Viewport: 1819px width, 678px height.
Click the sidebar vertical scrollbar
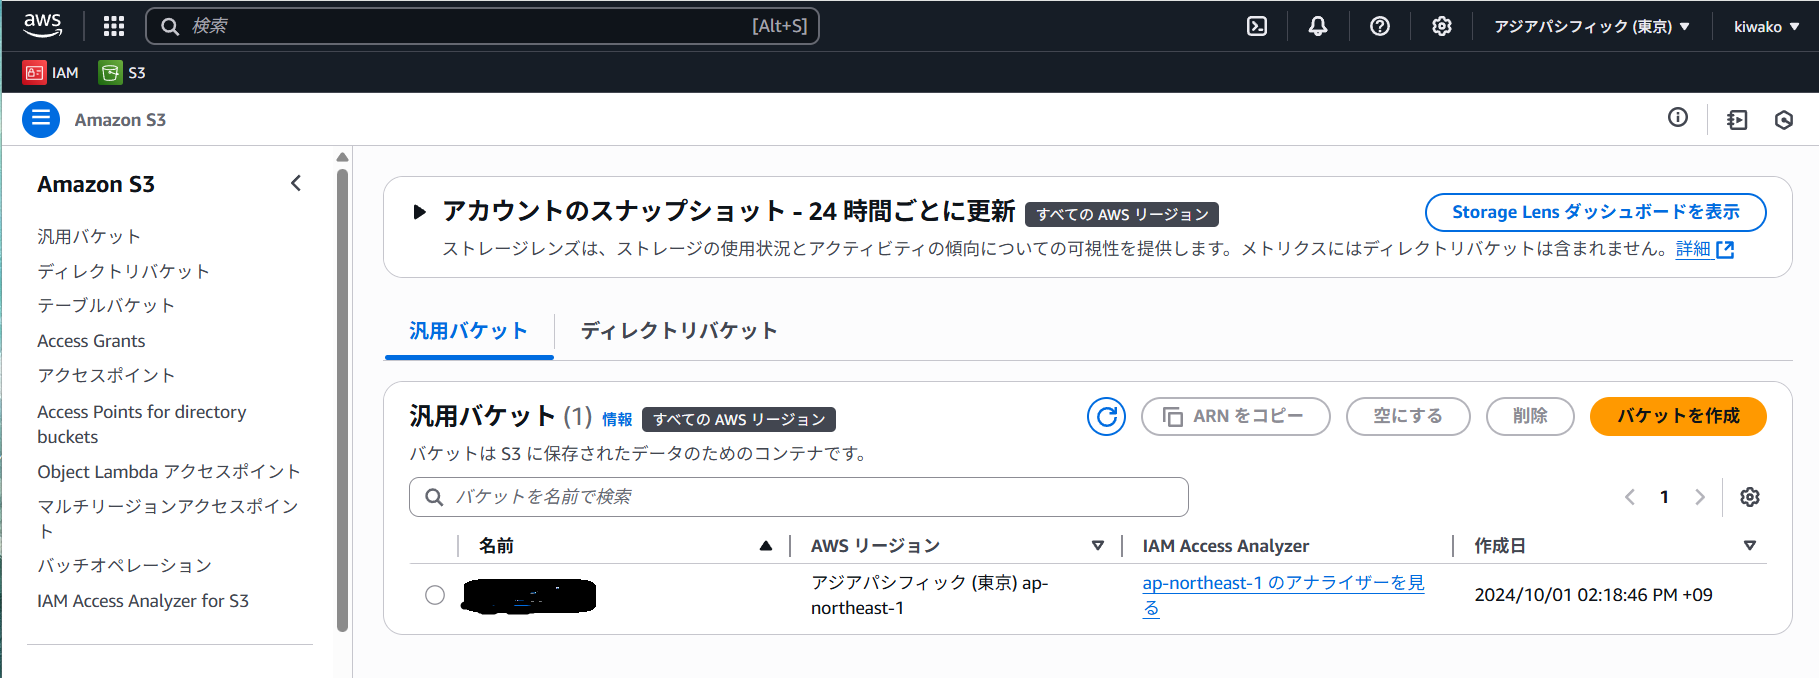pos(342,400)
